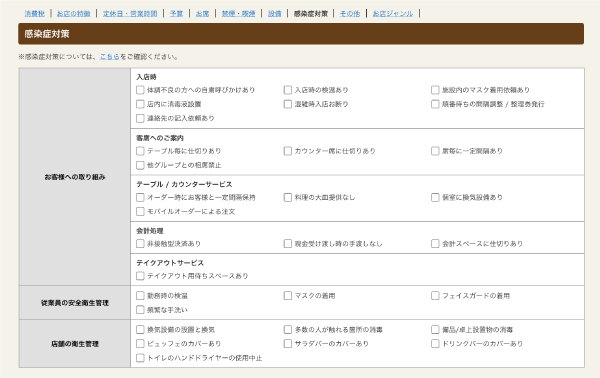Enable カウンター席に仕切りあり
The height and width of the screenshot is (378, 600).
(288, 151)
